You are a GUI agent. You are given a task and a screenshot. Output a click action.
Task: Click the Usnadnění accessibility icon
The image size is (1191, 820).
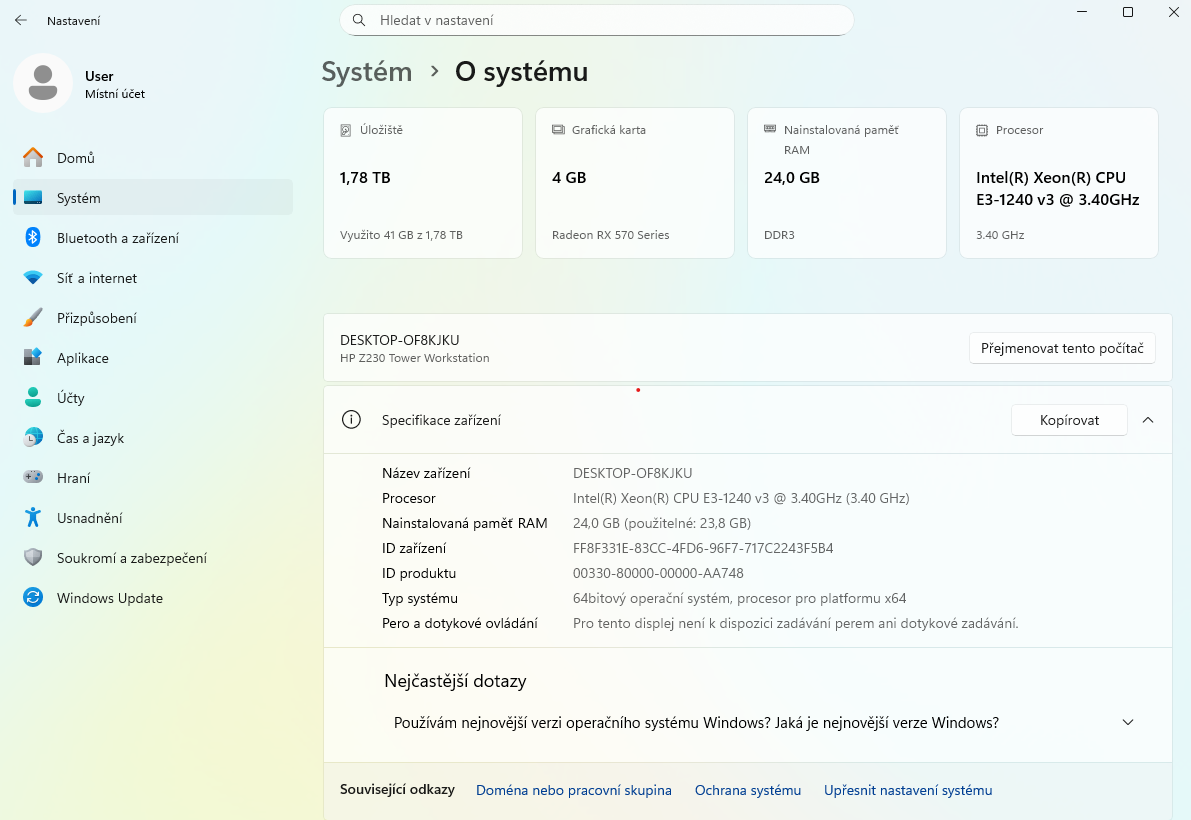click(34, 517)
